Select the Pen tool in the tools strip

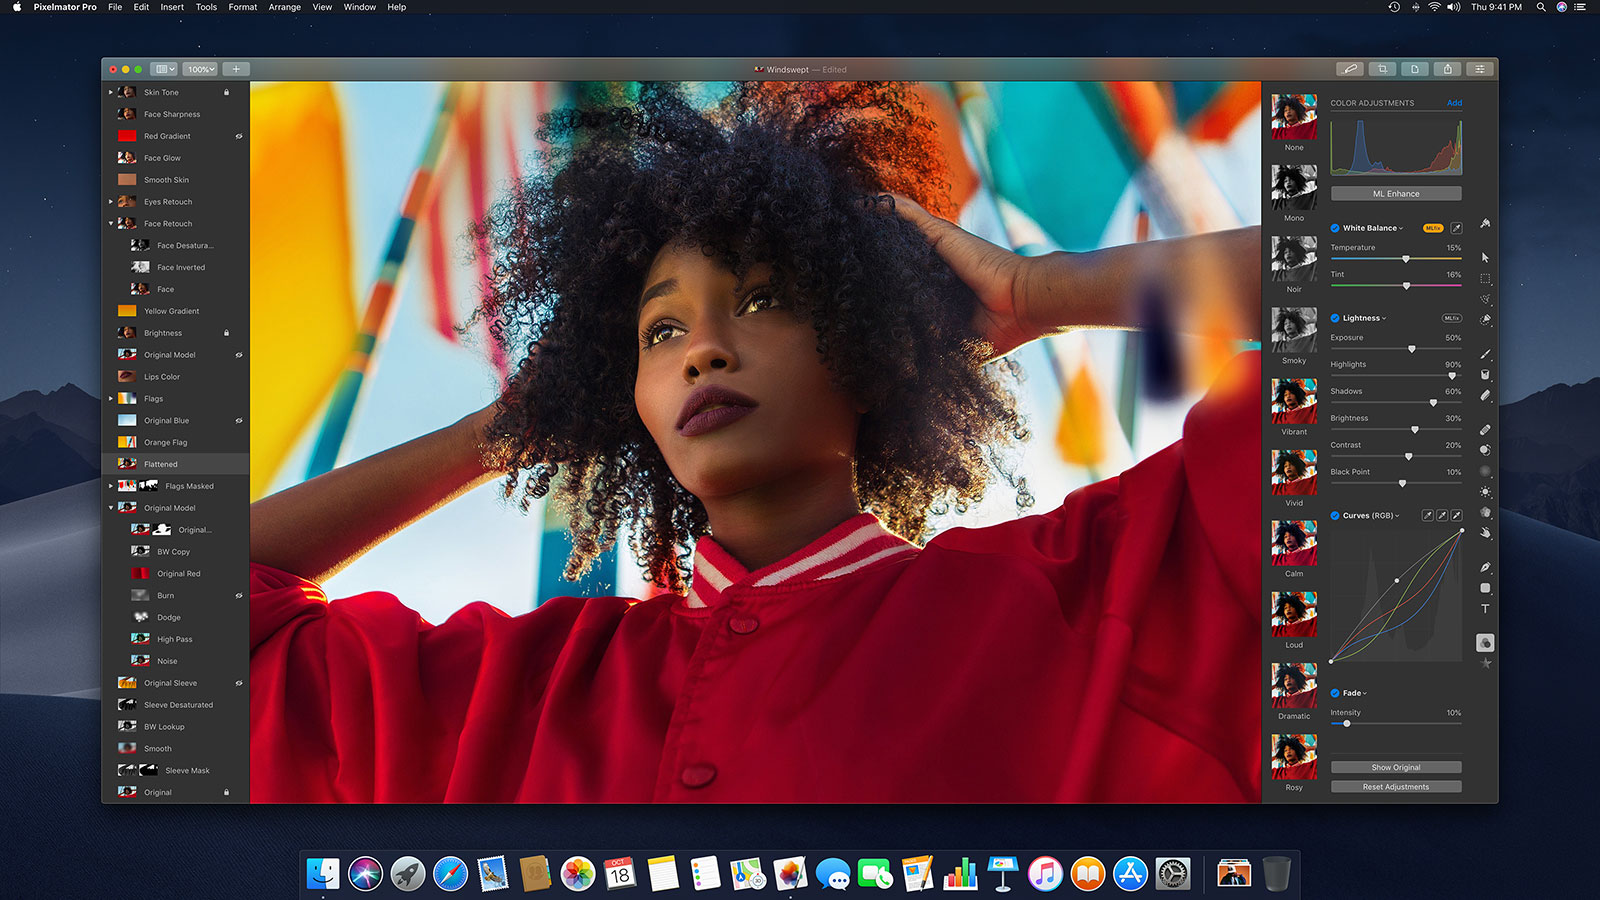[1485, 567]
